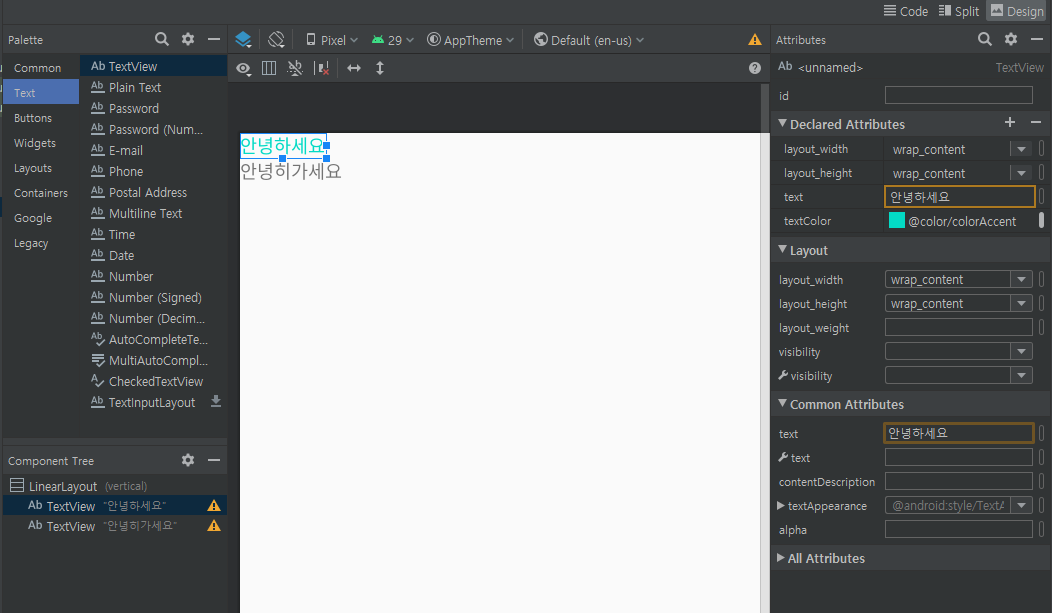Open Default (en-us) locale dropdown
The width and height of the screenshot is (1052, 613).
pos(588,40)
